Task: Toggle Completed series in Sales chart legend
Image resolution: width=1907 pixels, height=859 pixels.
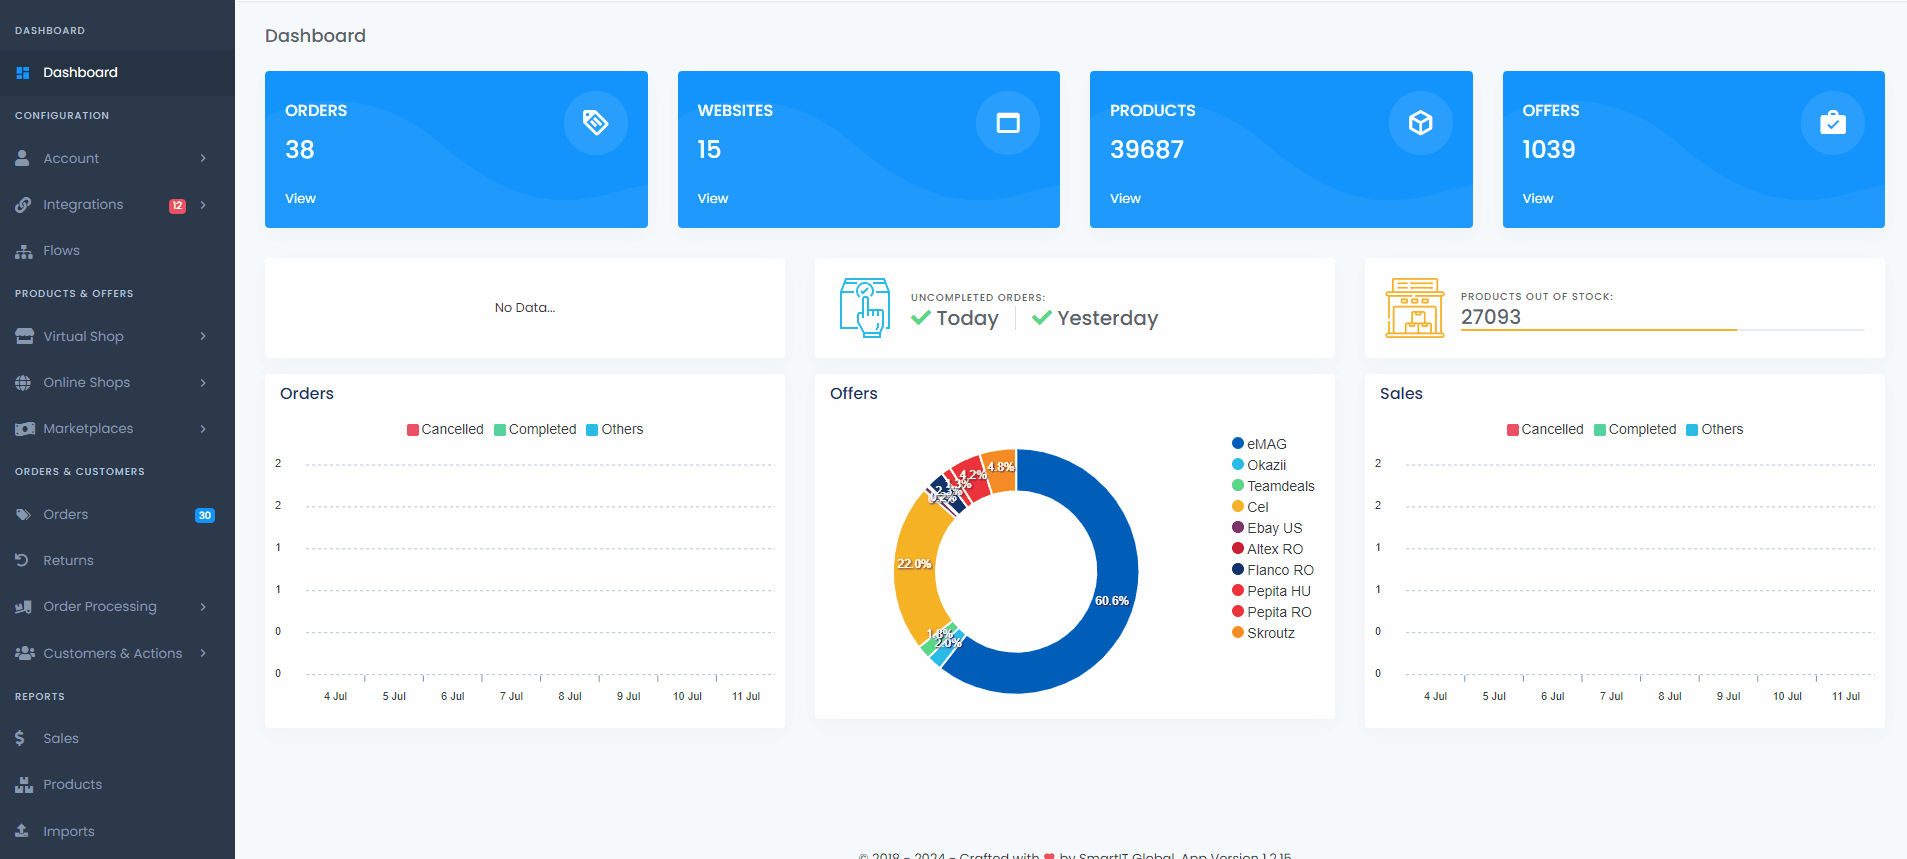Action: click(1635, 429)
